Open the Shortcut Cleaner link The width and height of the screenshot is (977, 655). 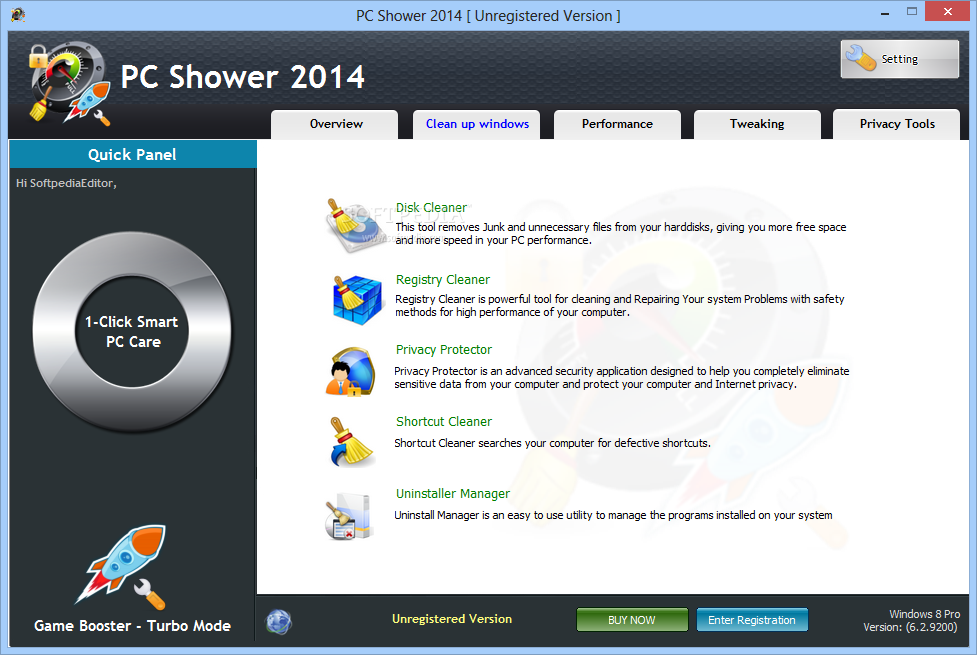444,422
